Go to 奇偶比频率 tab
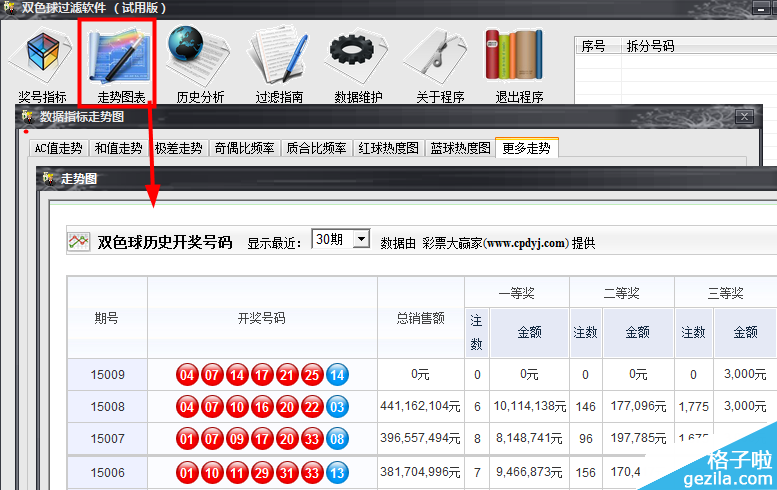Image resolution: width=777 pixels, height=490 pixels. point(244,148)
